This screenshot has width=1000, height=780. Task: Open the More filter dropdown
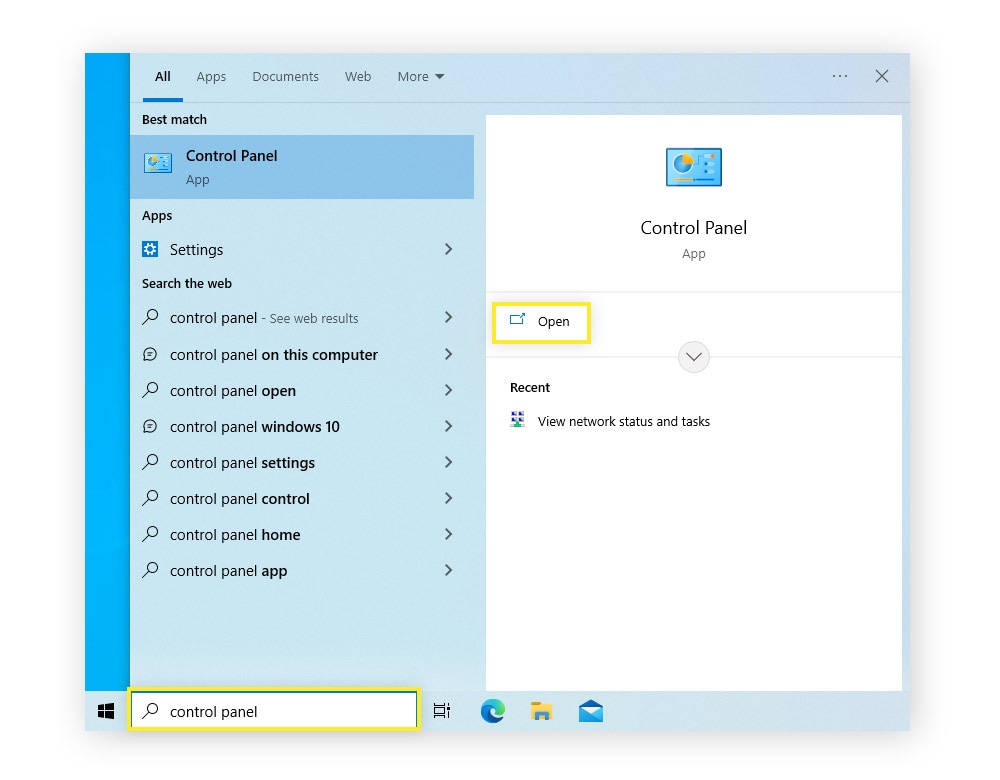(x=421, y=77)
